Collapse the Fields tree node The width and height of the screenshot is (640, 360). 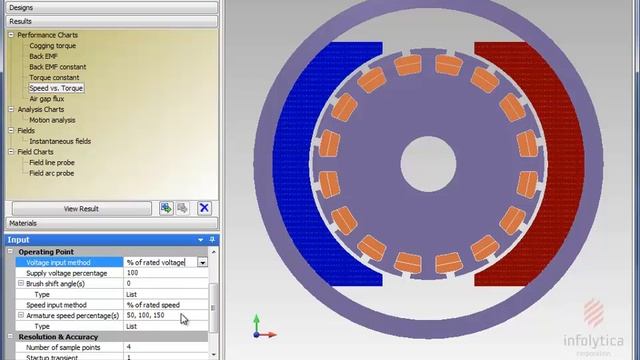[x=11, y=131]
